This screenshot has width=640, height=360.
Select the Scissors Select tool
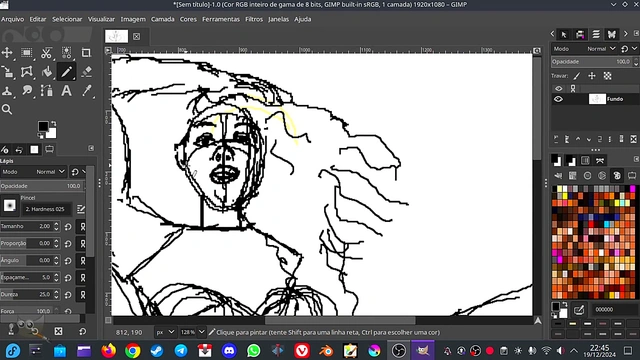[46, 53]
